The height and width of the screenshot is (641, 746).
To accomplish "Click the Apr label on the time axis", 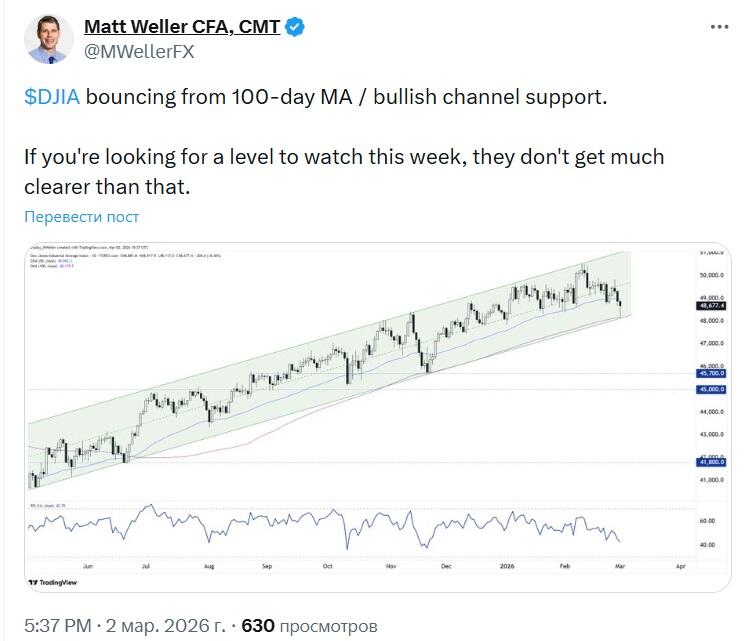I will 680,566.
